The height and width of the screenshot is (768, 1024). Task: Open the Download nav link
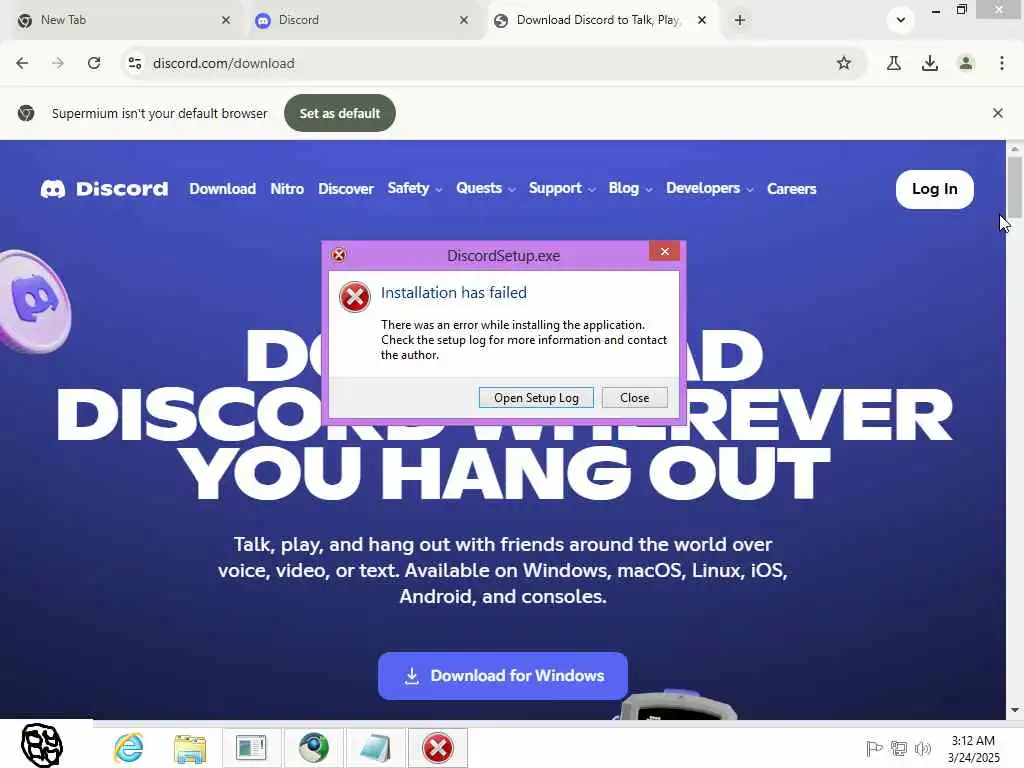point(223,189)
